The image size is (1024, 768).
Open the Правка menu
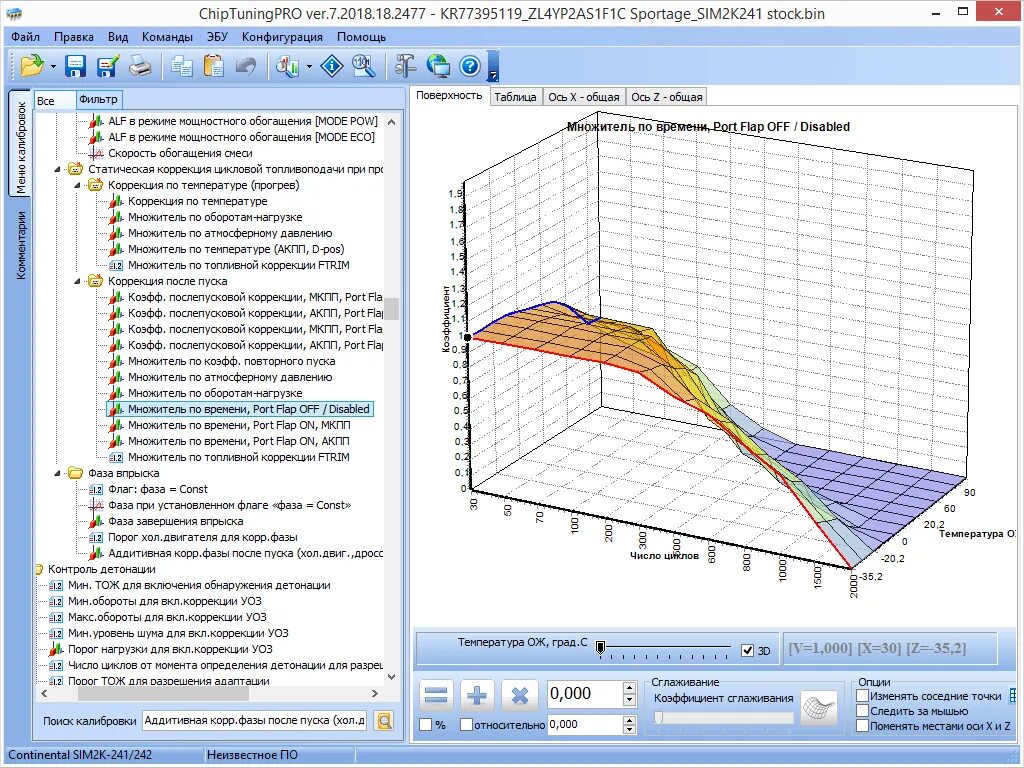click(73, 37)
